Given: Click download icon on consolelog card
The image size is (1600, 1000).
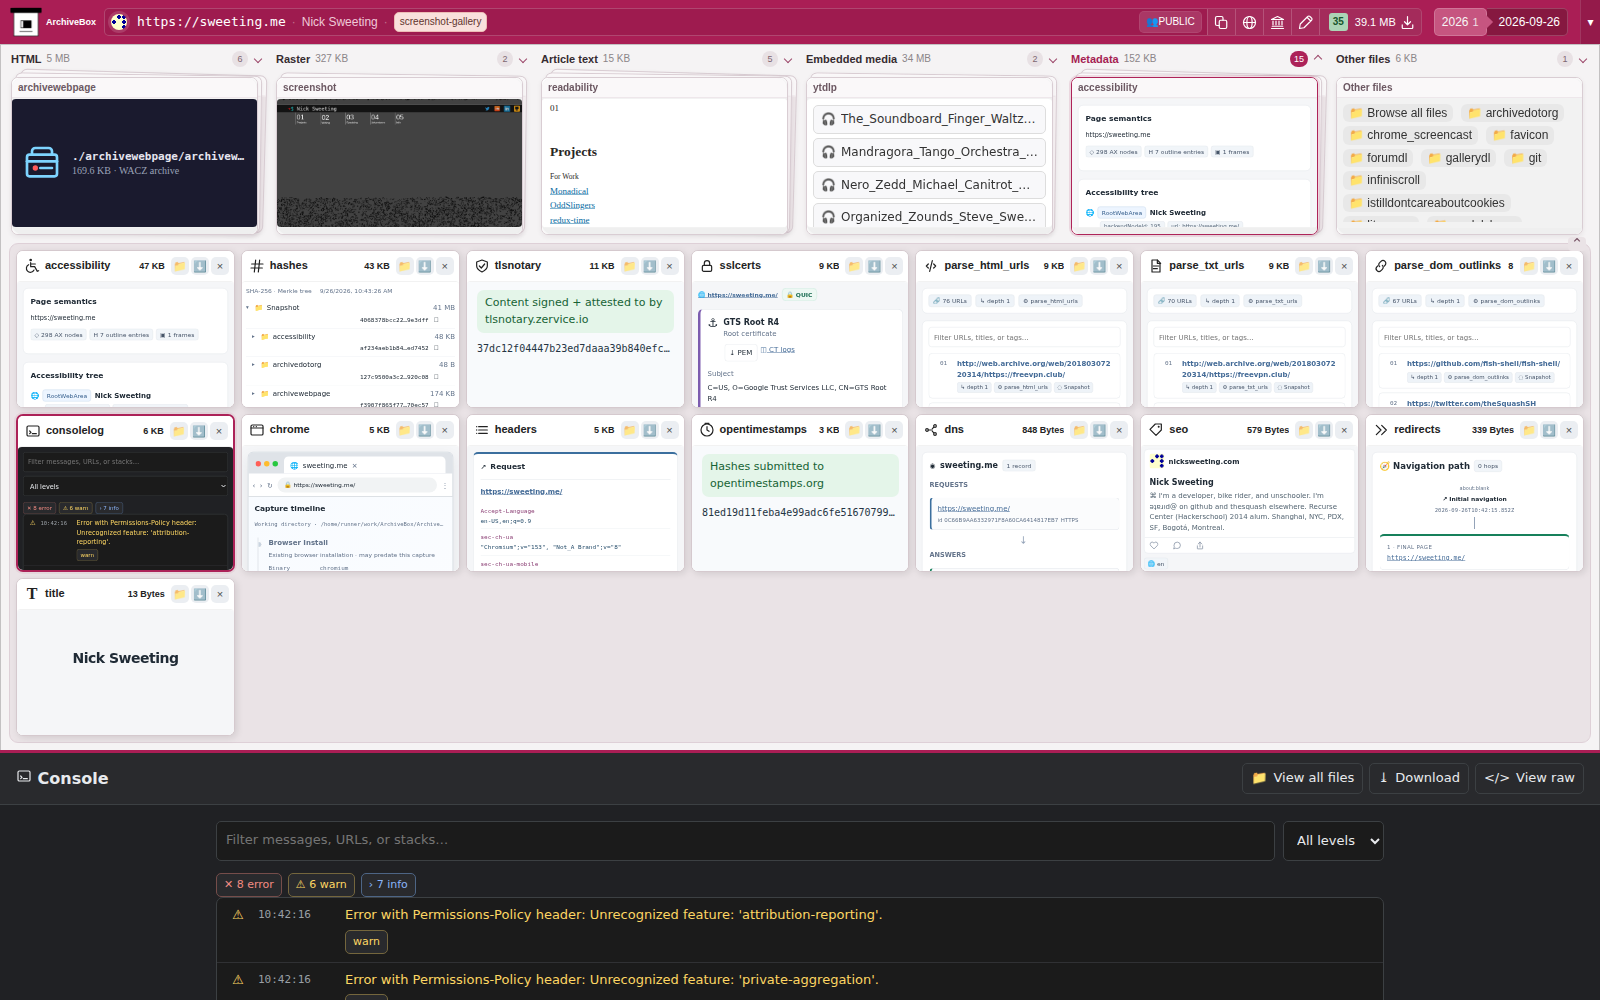Looking at the screenshot, I should pyautogui.click(x=199, y=431).
